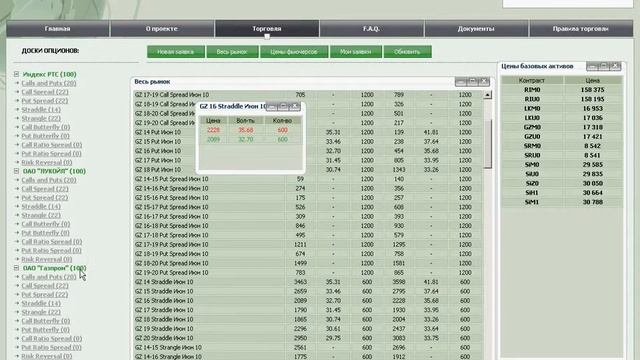
Task: Select the GZ 20 Straddle Июн 10 row
Action: pyautogui.click(x=308, y=338)
